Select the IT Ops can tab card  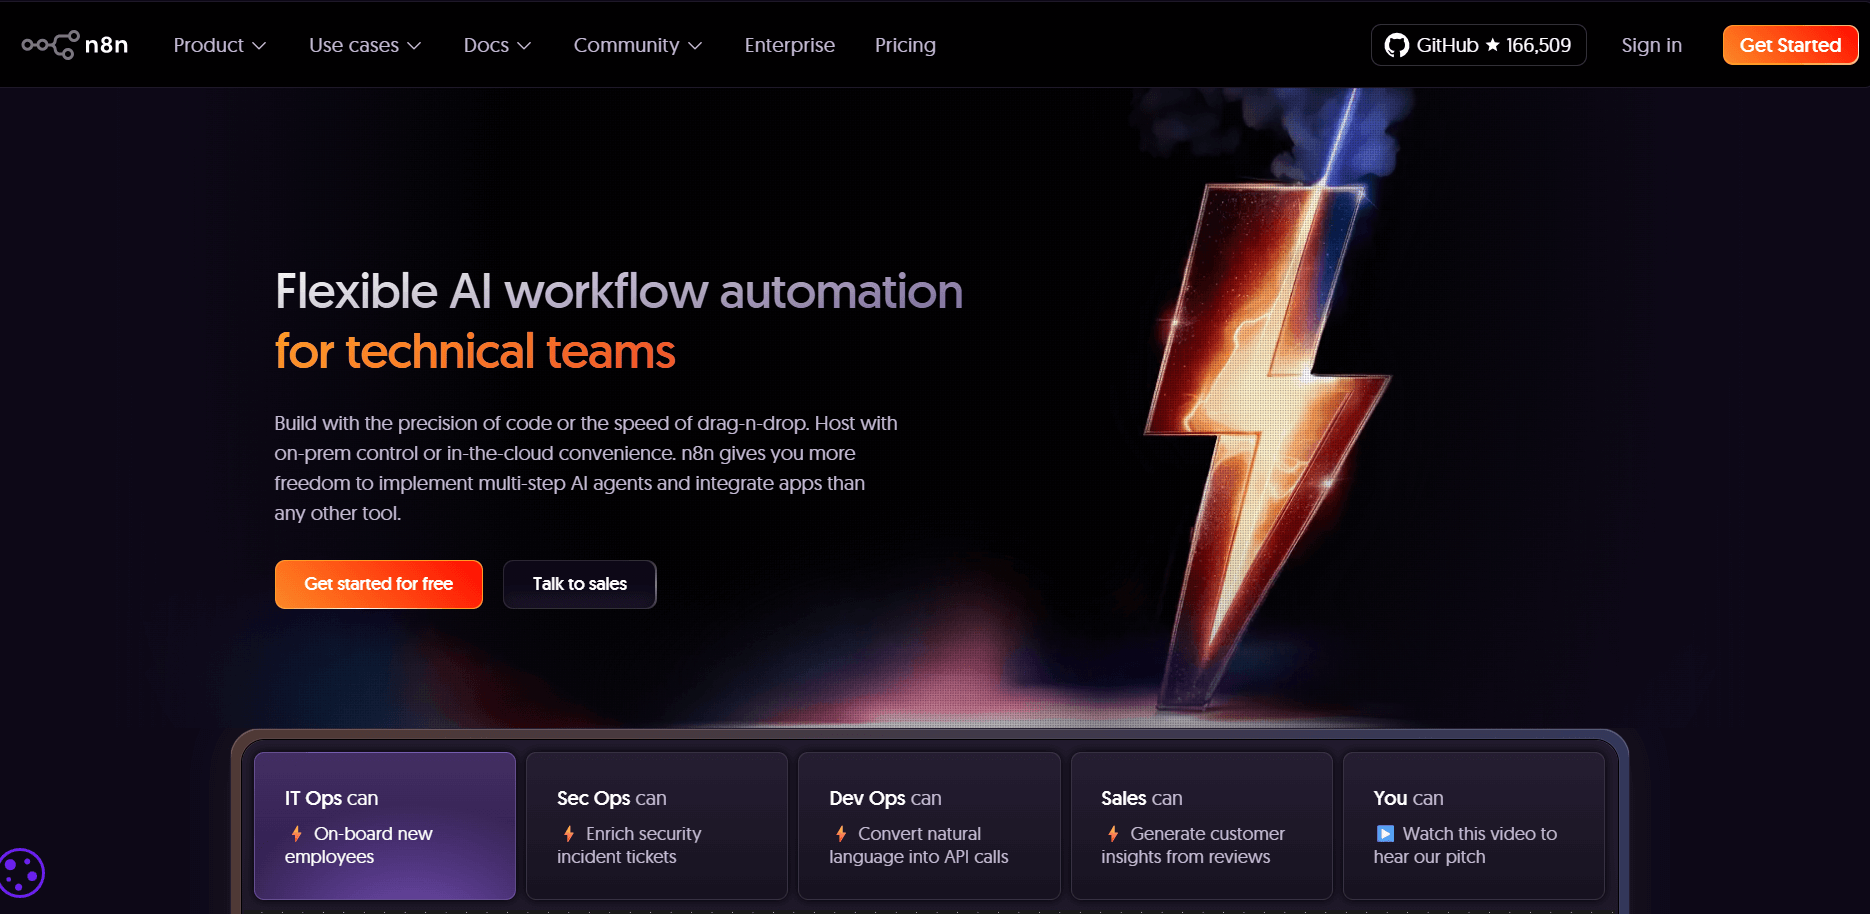[385, 825]
